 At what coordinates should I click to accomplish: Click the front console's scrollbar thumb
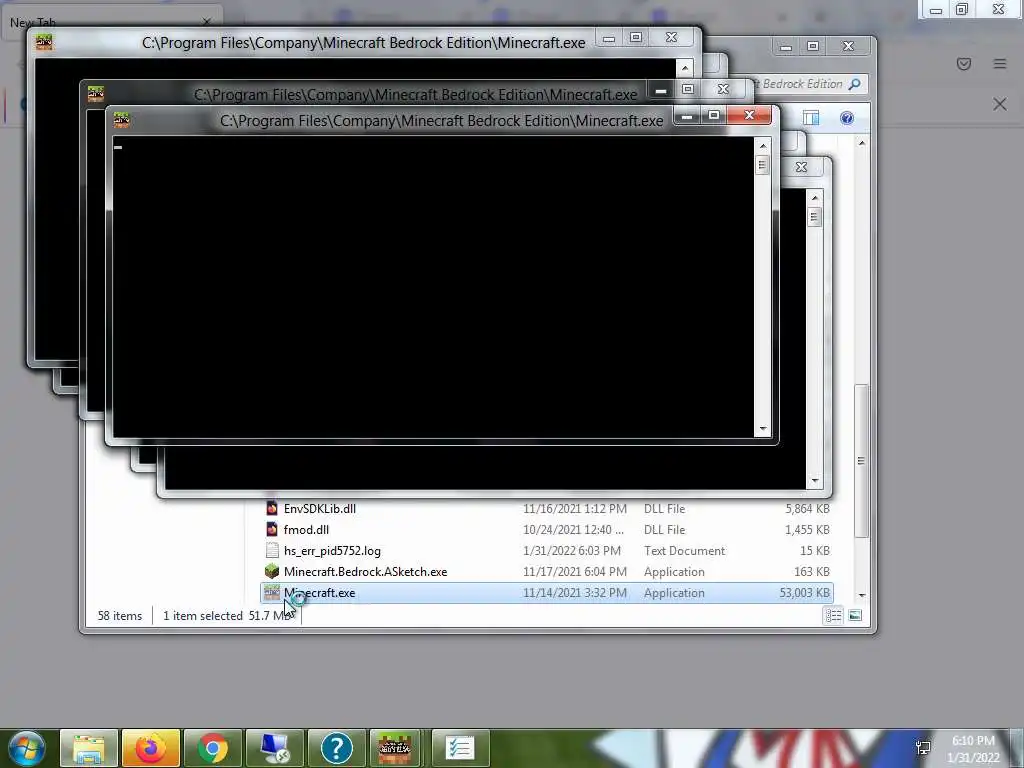[x=762, y=165]
